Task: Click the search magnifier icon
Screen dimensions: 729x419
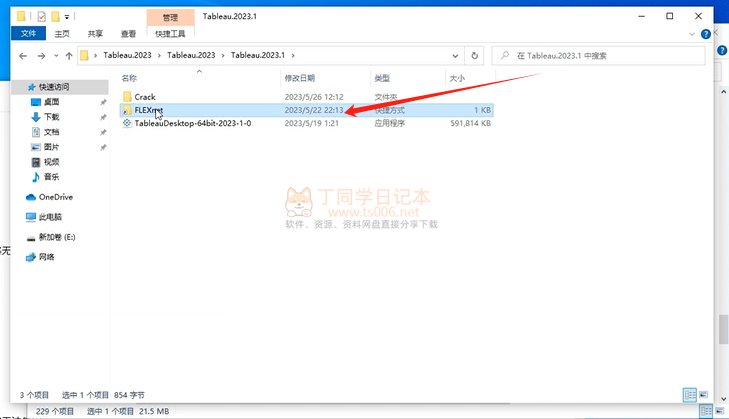Action: (x=504, y=55)
